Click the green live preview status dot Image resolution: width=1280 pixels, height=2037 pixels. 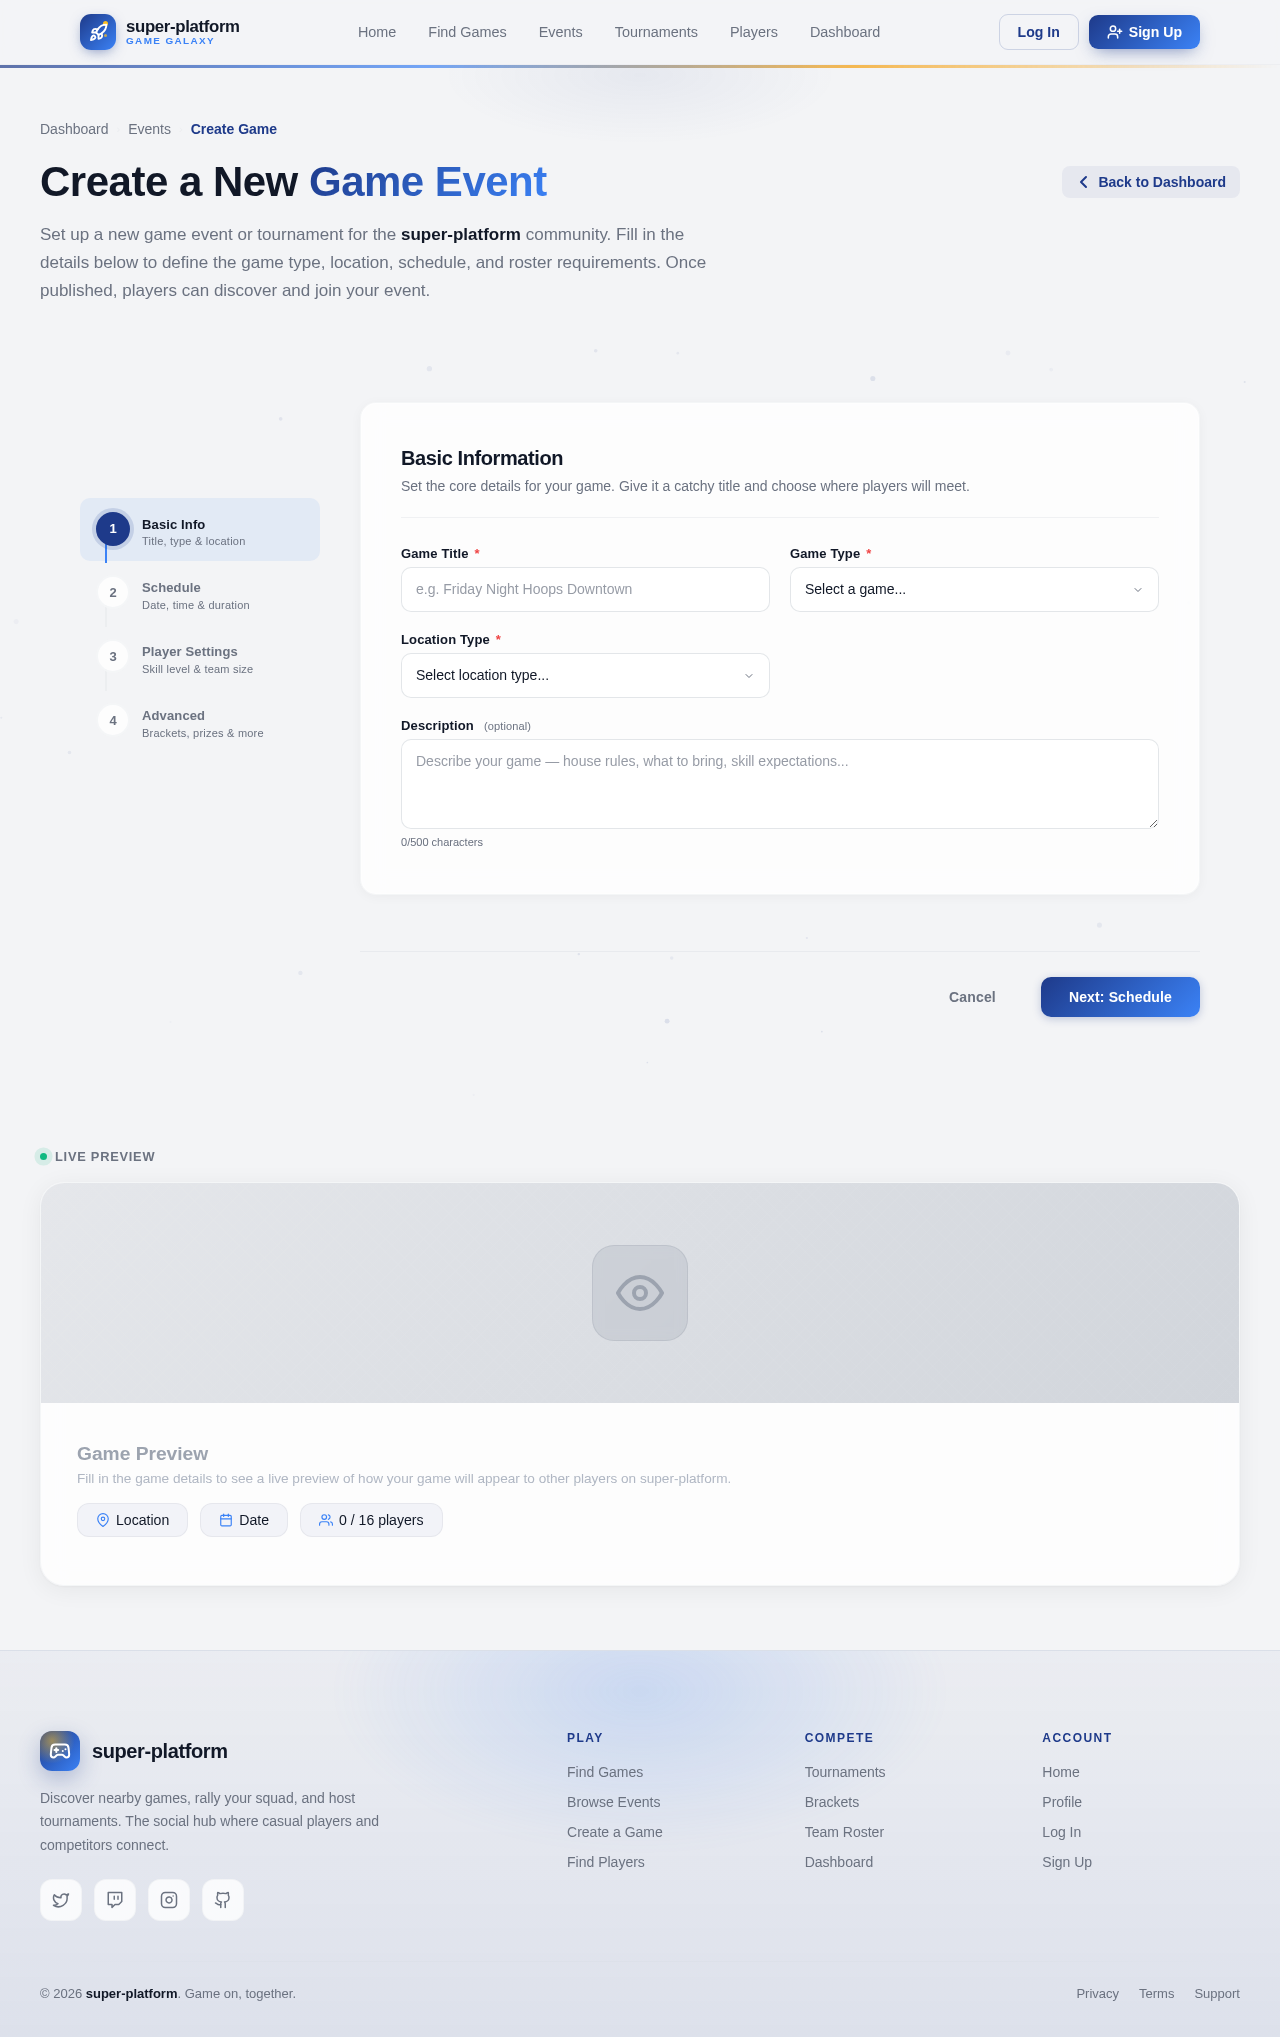(43, 1157)
